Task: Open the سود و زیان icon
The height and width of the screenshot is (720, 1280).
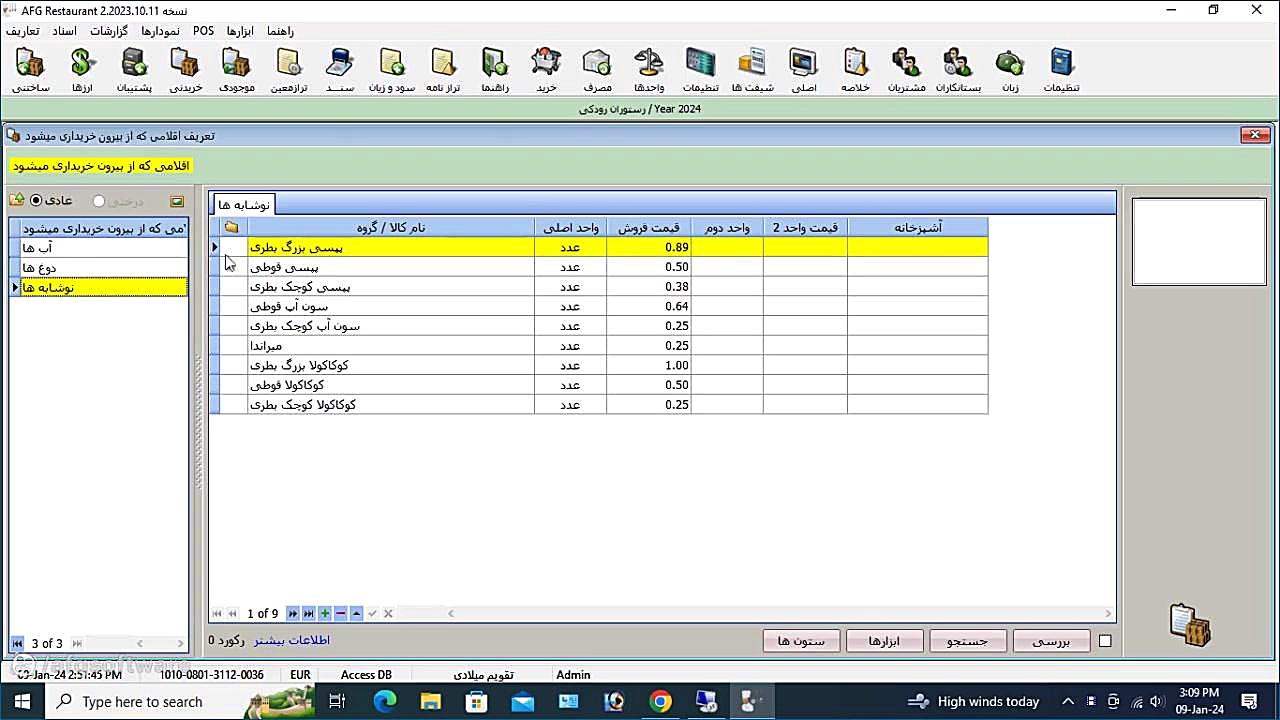Action: pos(392,70)
